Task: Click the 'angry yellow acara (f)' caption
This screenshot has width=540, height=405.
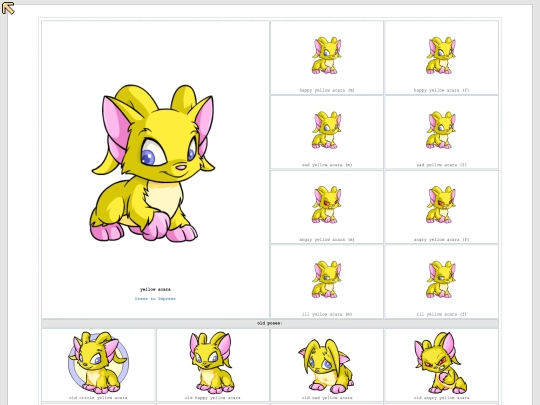Action: (442, 239)
